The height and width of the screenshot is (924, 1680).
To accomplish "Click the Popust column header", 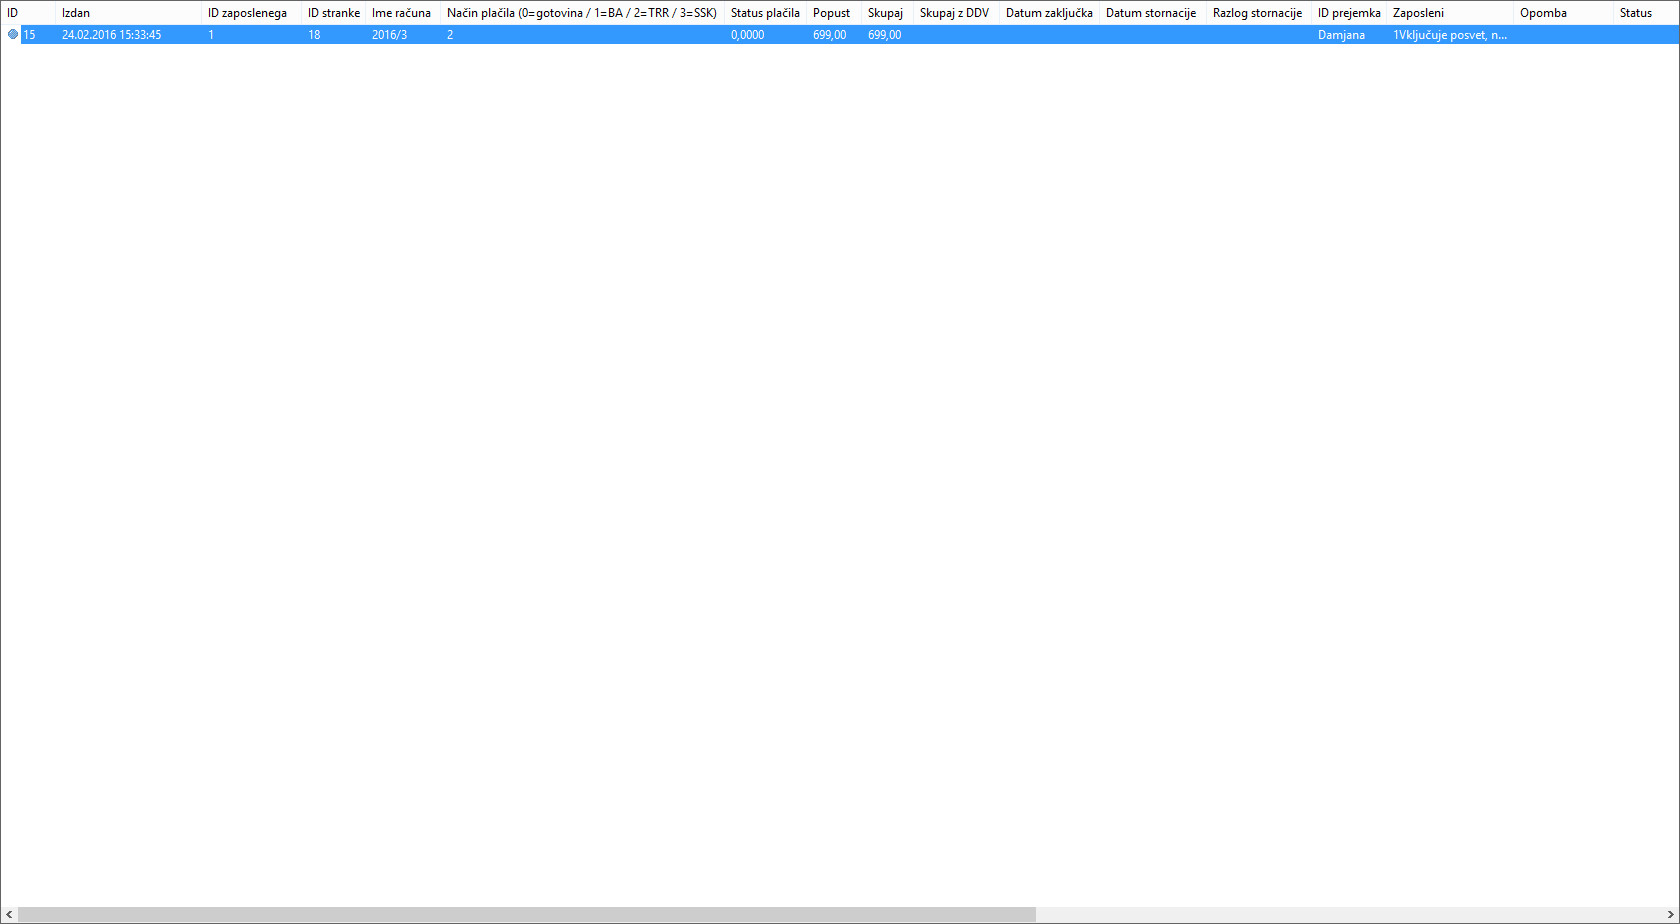I will click(x=831, y=13).
